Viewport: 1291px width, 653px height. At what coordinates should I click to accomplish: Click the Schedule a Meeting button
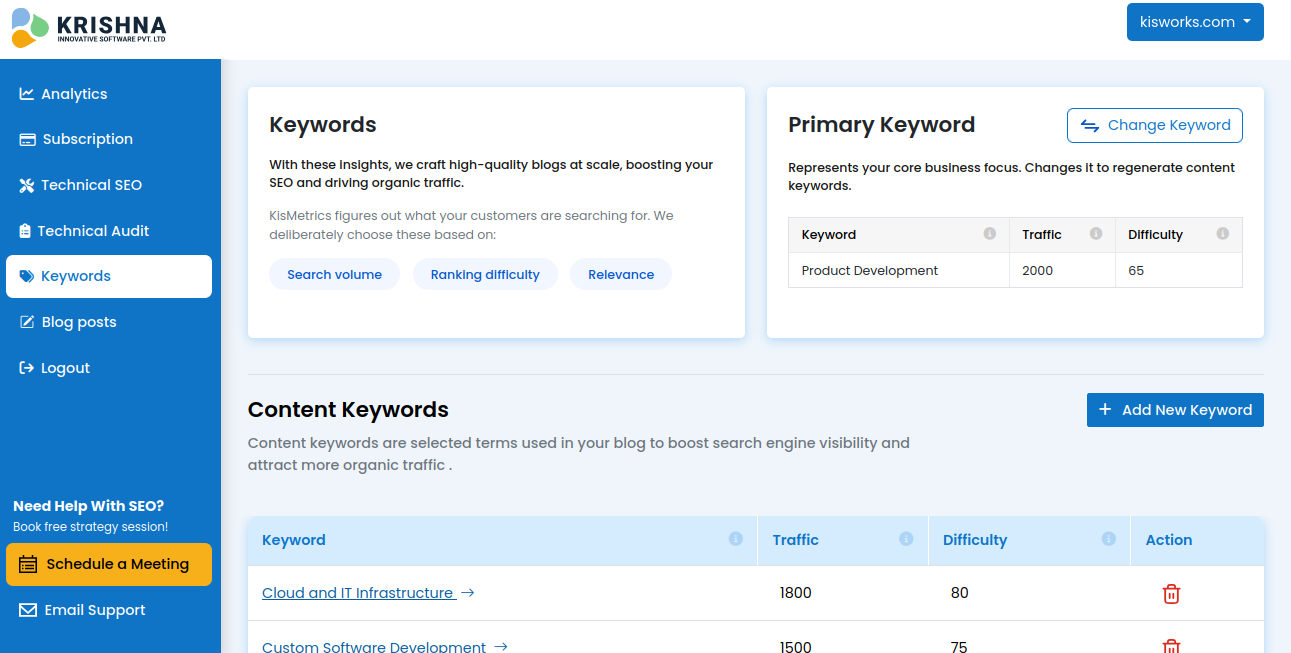(x=109, y=564)
